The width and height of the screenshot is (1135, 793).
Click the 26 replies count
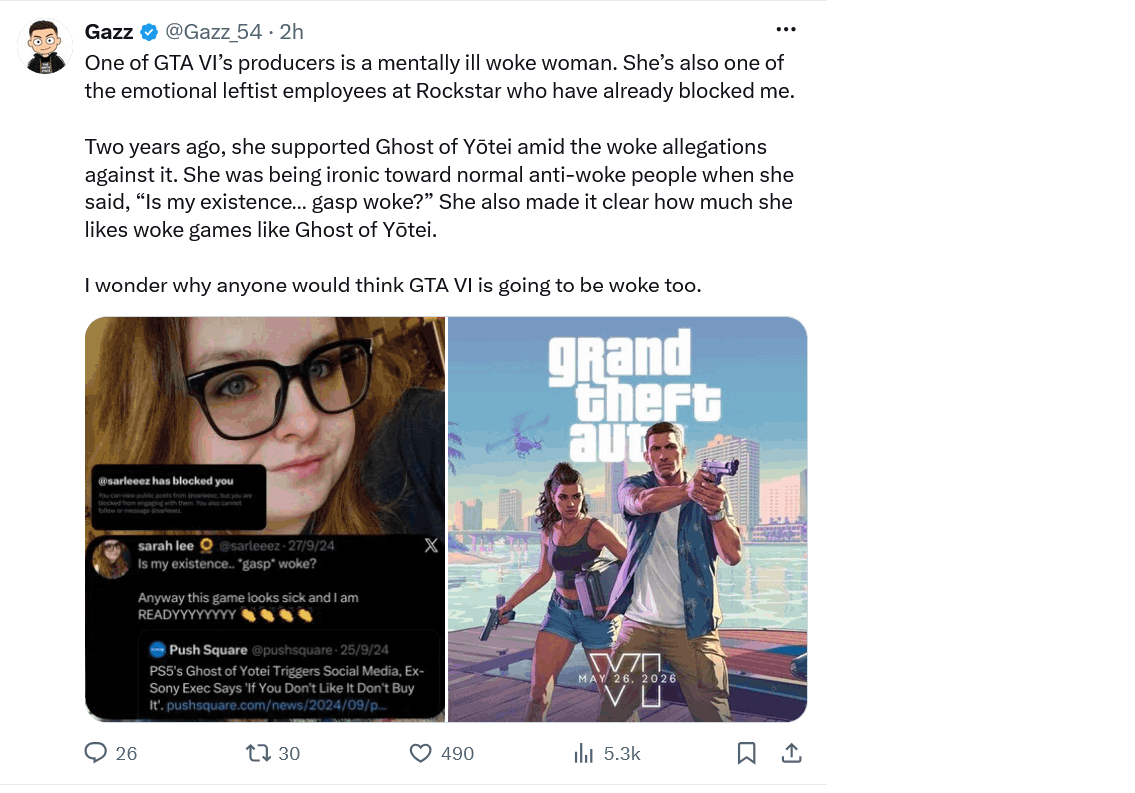126,754
